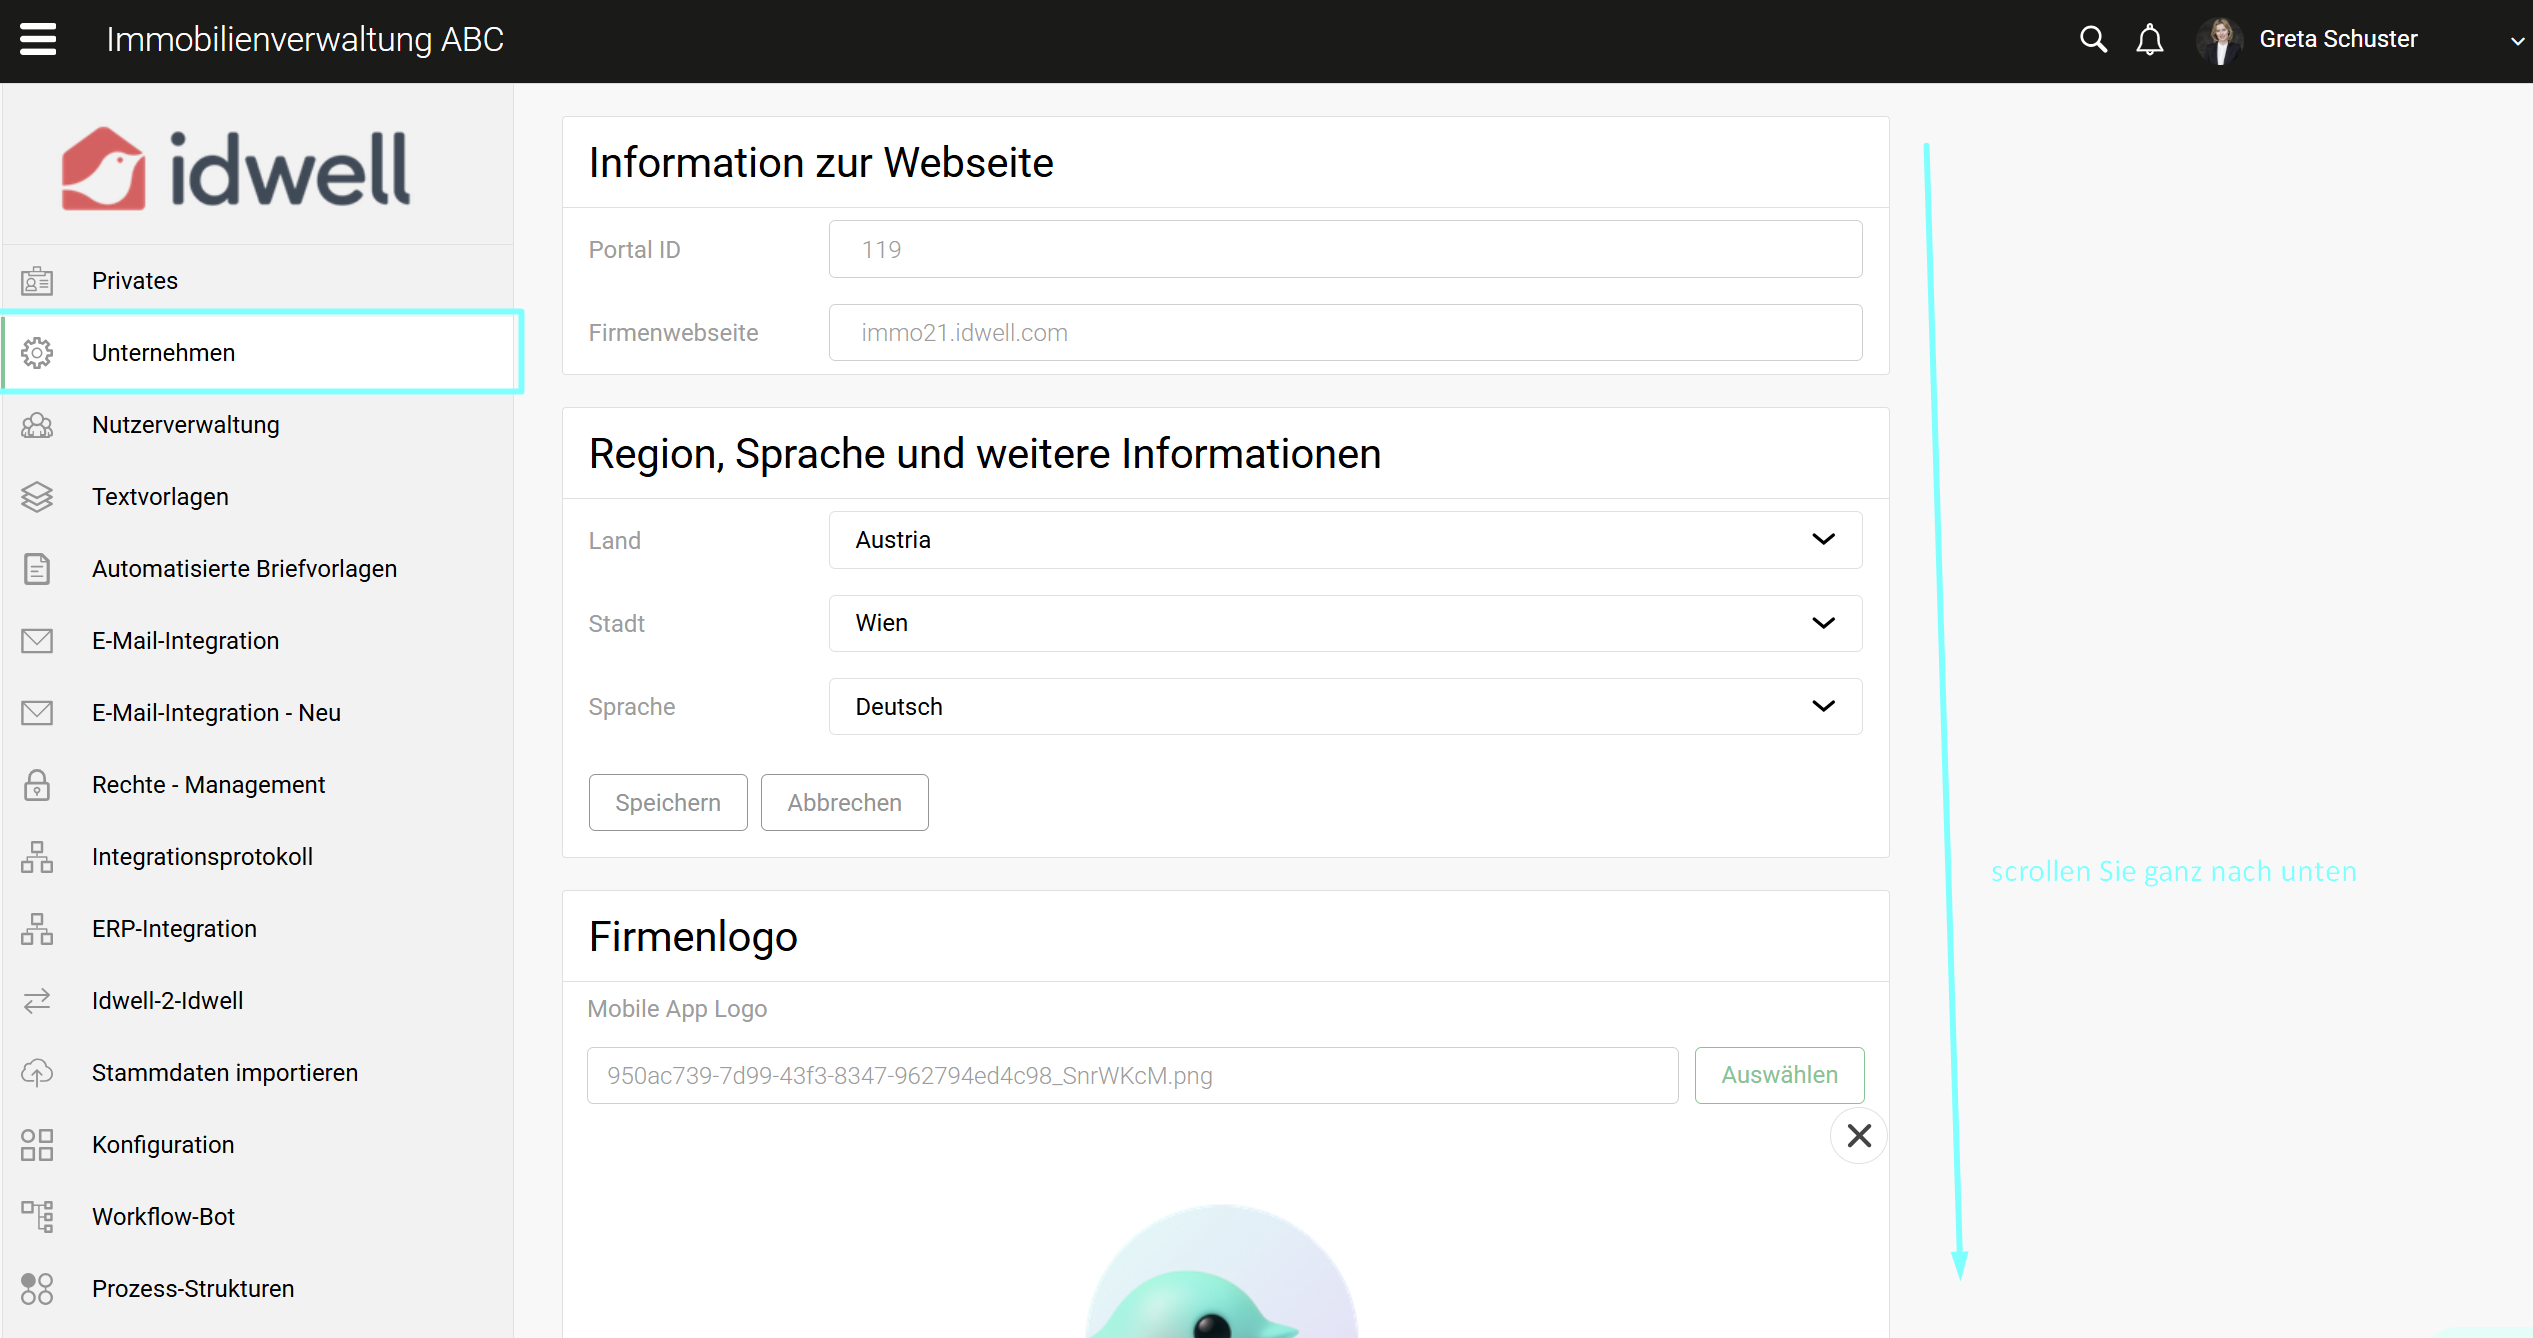The width and height of the screenshot is (2533, 1338).
Task: Select Konfiguration in the sidebar
Action: pos(163,1144)
